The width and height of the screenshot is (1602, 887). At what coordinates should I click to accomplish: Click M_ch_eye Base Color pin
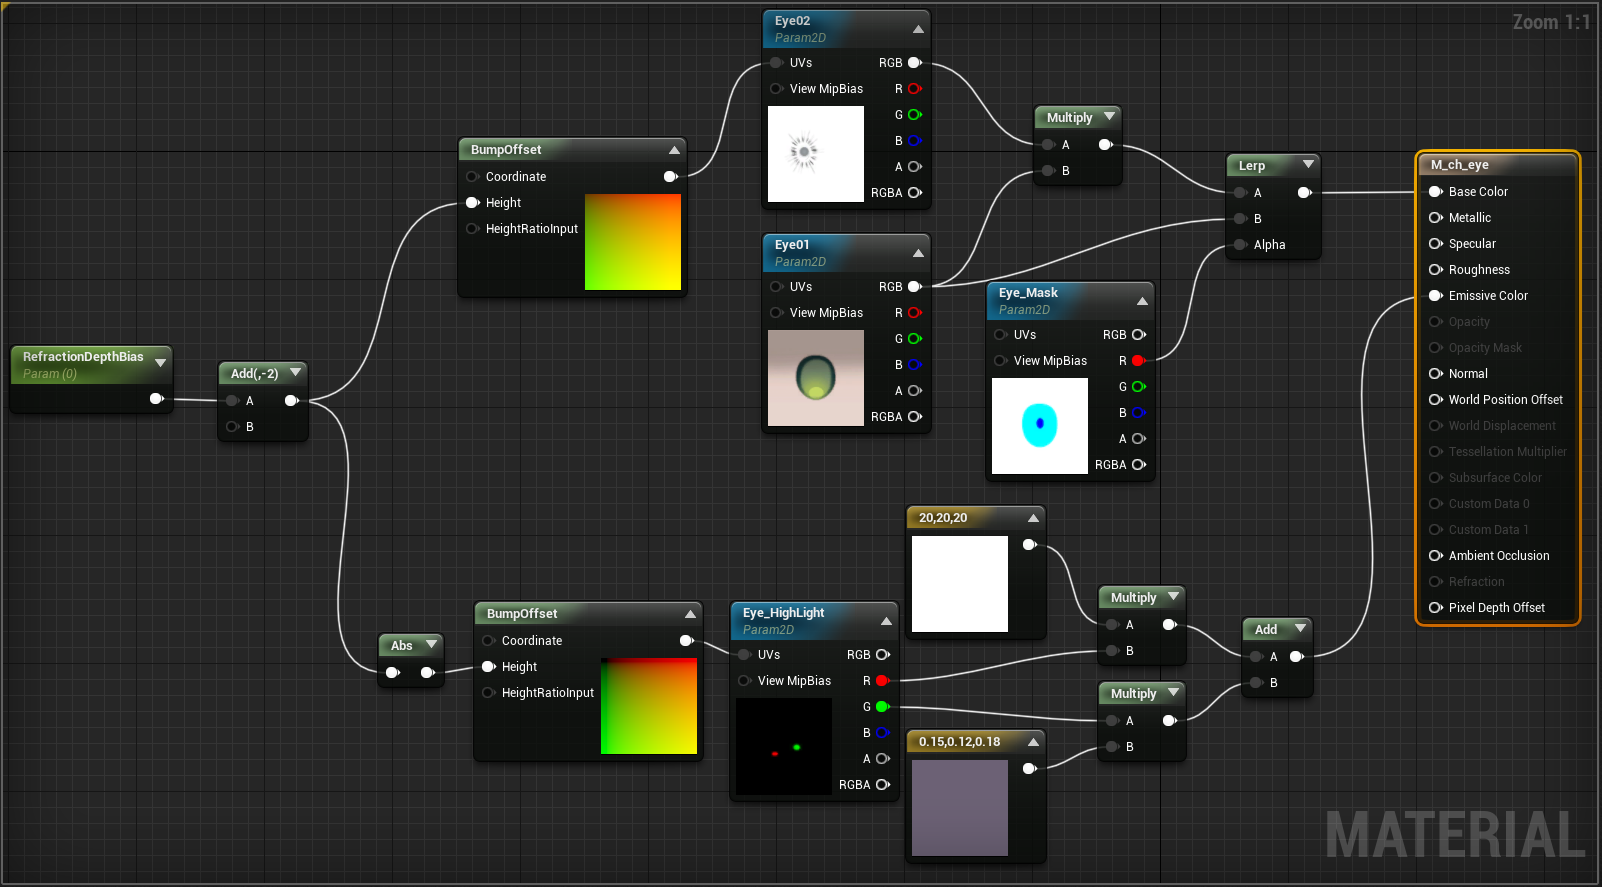1436,192
